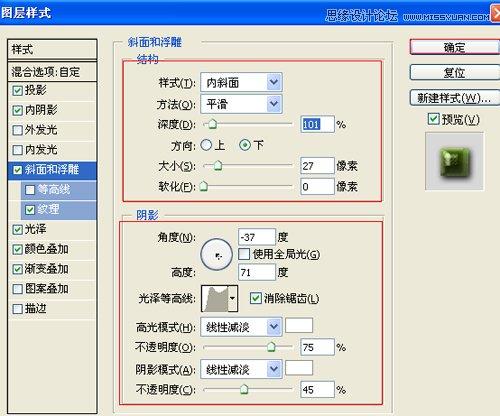Viewport: 500px width, 416px height.
Task: Uncheck the 斜面和浮雕 checkbox
Action: coord(17,170)
